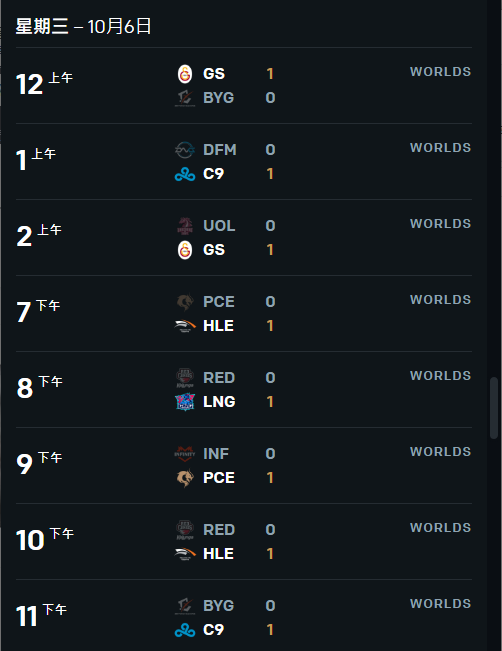
Task: Click the BYG team logo in the 12 AM match
Action: pos(185,98)
